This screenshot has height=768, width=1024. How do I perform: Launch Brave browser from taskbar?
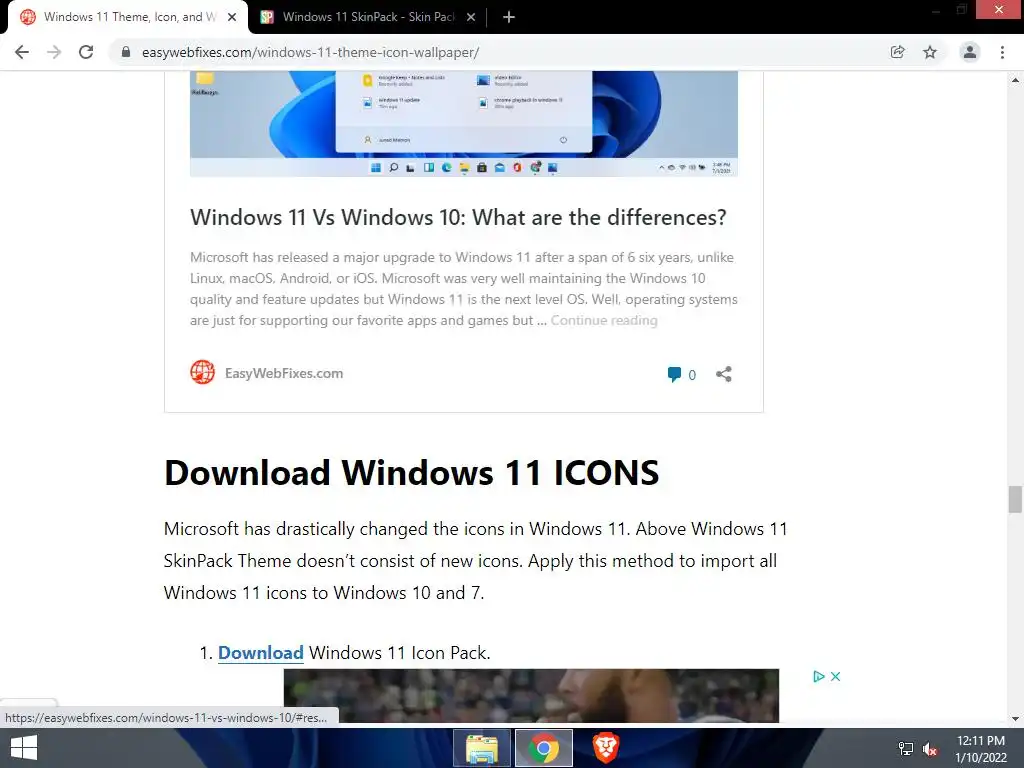605,748
